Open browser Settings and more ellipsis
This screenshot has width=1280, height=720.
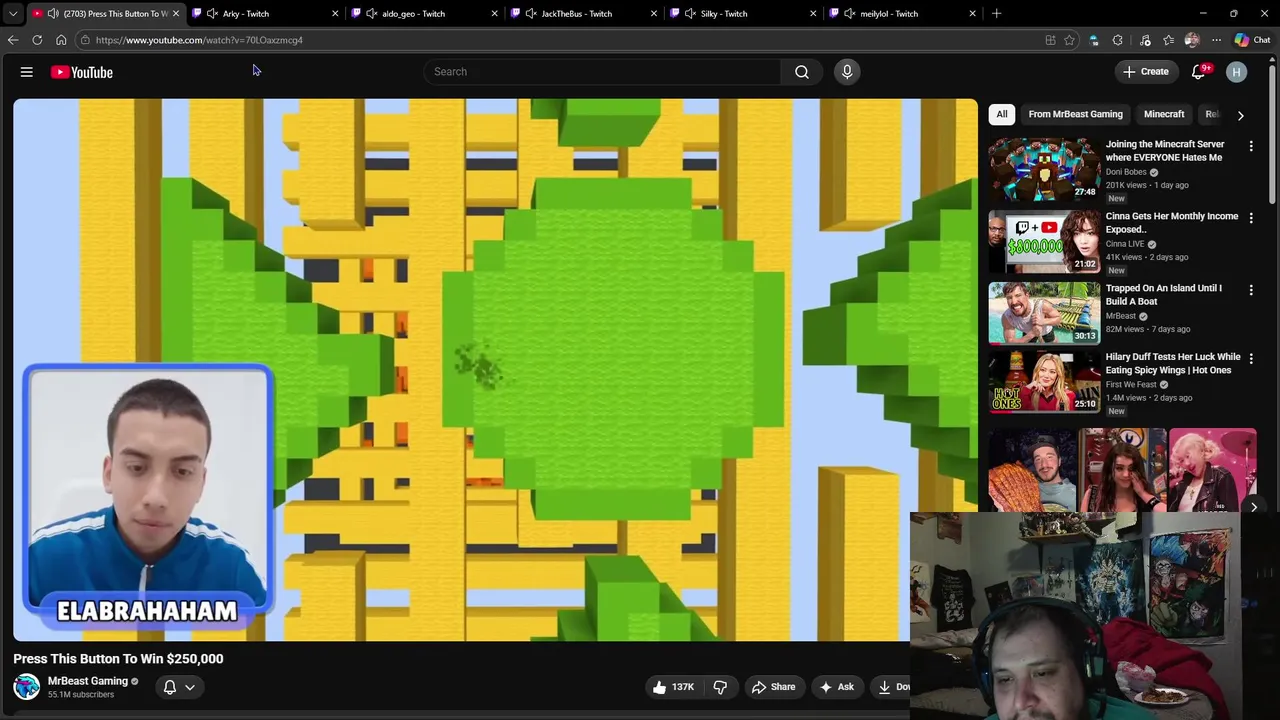tap(1216, 40)
